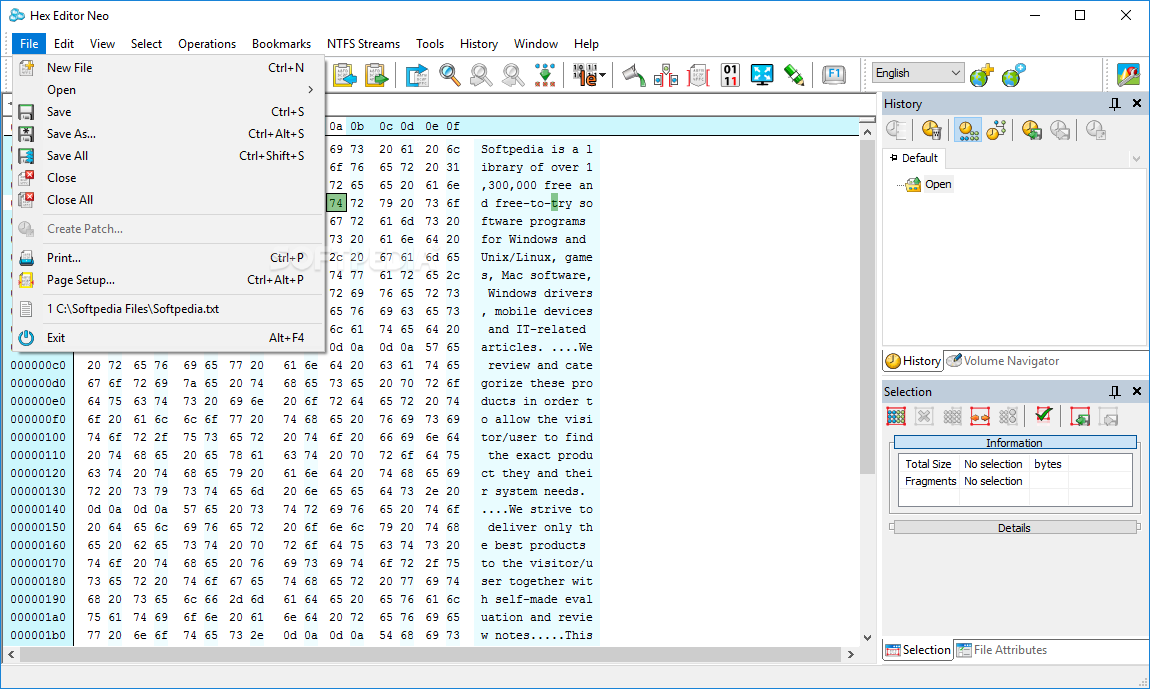Image resolution: width=1150 pixels, height=689 pixels.
Task: Click the clipboard with blue arrow icon
Action: tap(344, 75)
